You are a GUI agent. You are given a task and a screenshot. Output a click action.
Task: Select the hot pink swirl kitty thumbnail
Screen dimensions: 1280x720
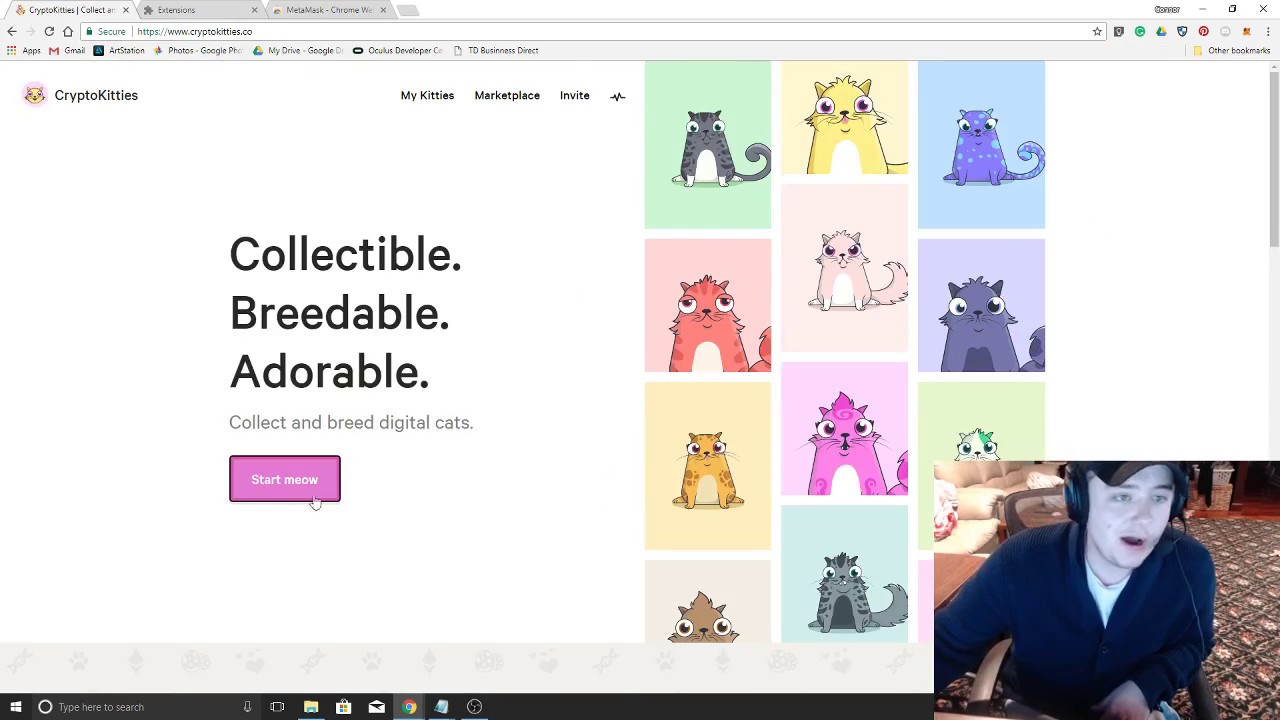[844, 429]
